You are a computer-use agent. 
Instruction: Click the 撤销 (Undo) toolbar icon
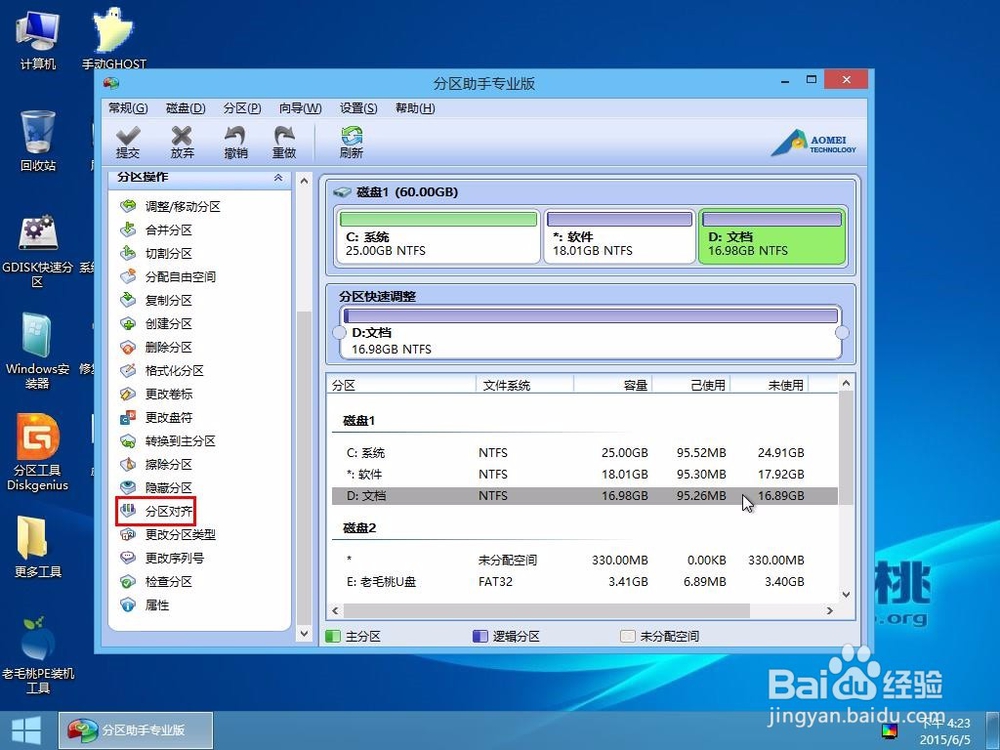236,141
